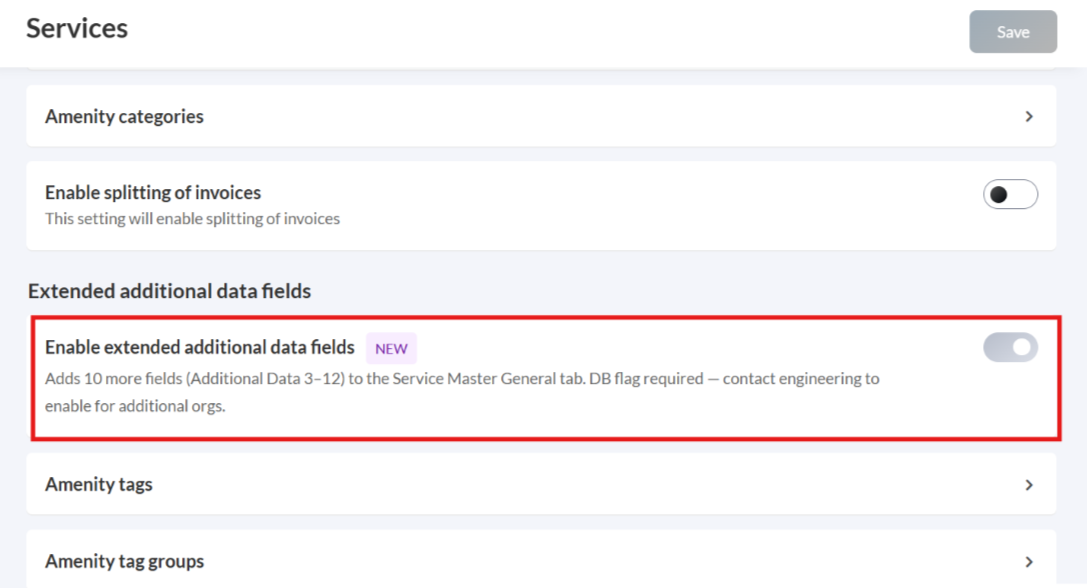The width and height of the screenshot is (1087, 588).
Task: Toggle the Enable splitting of invoices switch
Action: pyautogui.click(x=1010, y=195)
